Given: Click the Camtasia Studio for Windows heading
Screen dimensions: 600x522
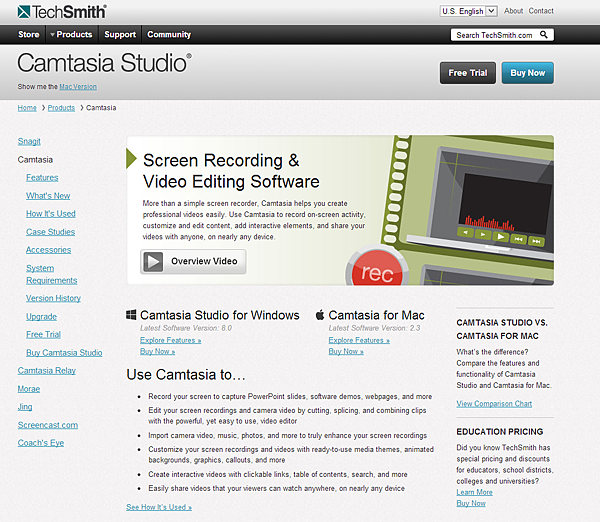Looking at the screenshot, I should tap(220, 315).
